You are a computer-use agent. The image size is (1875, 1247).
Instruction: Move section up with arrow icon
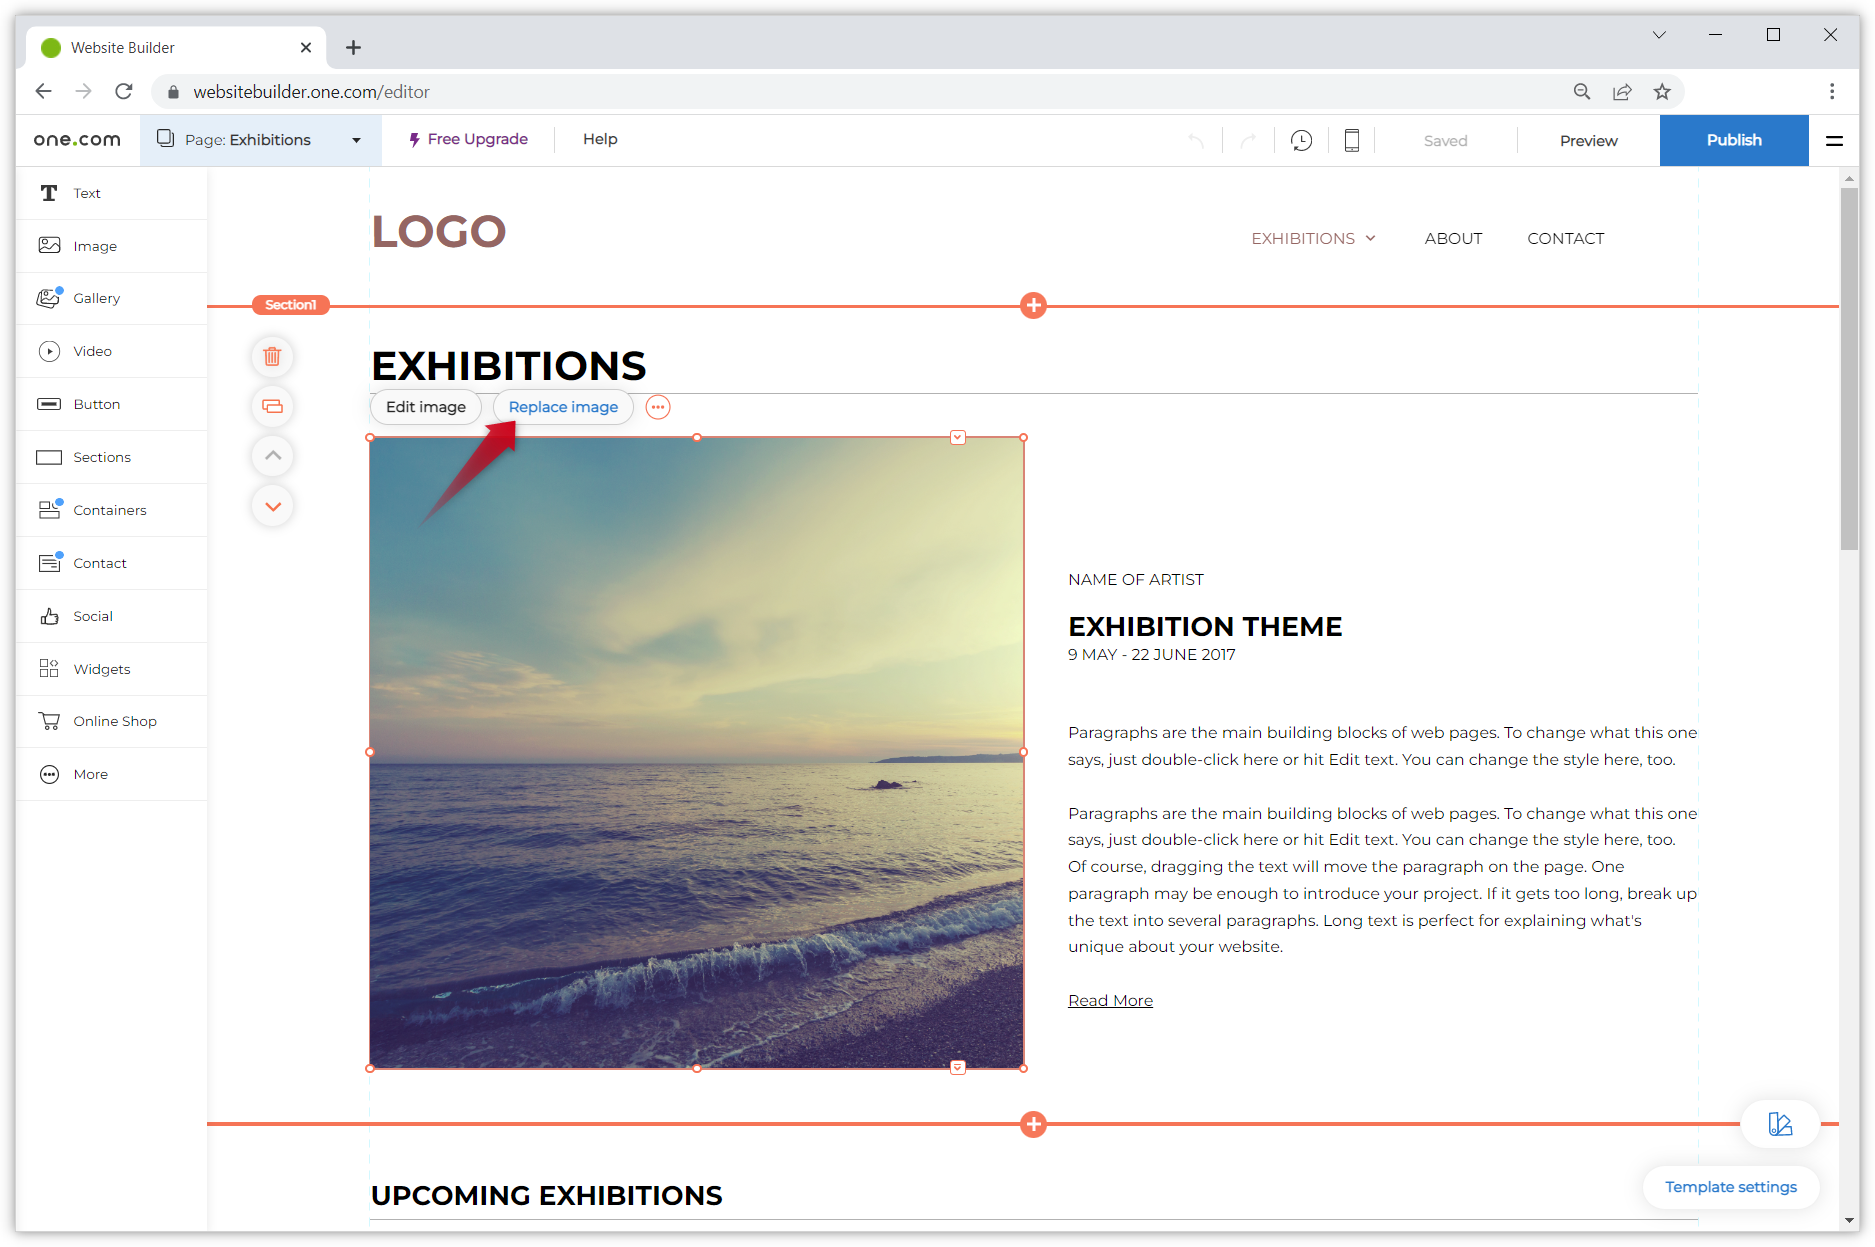(x=272, y=456)
